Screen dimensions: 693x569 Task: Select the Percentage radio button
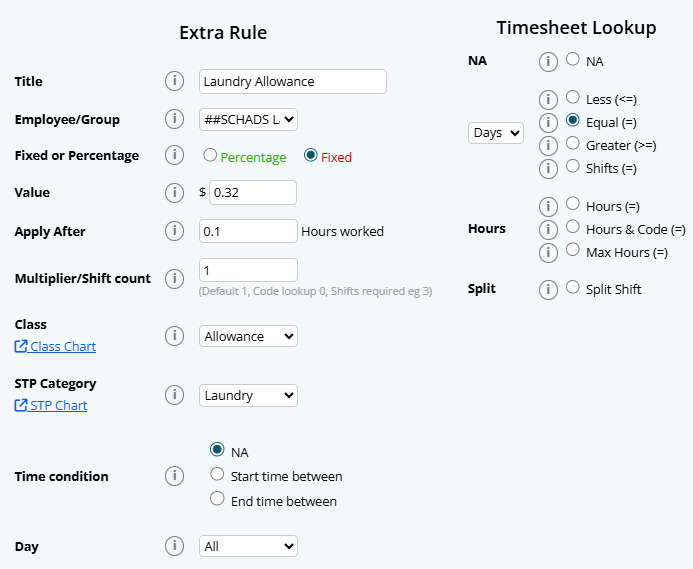pyautogui.click(x=210, y=156)
